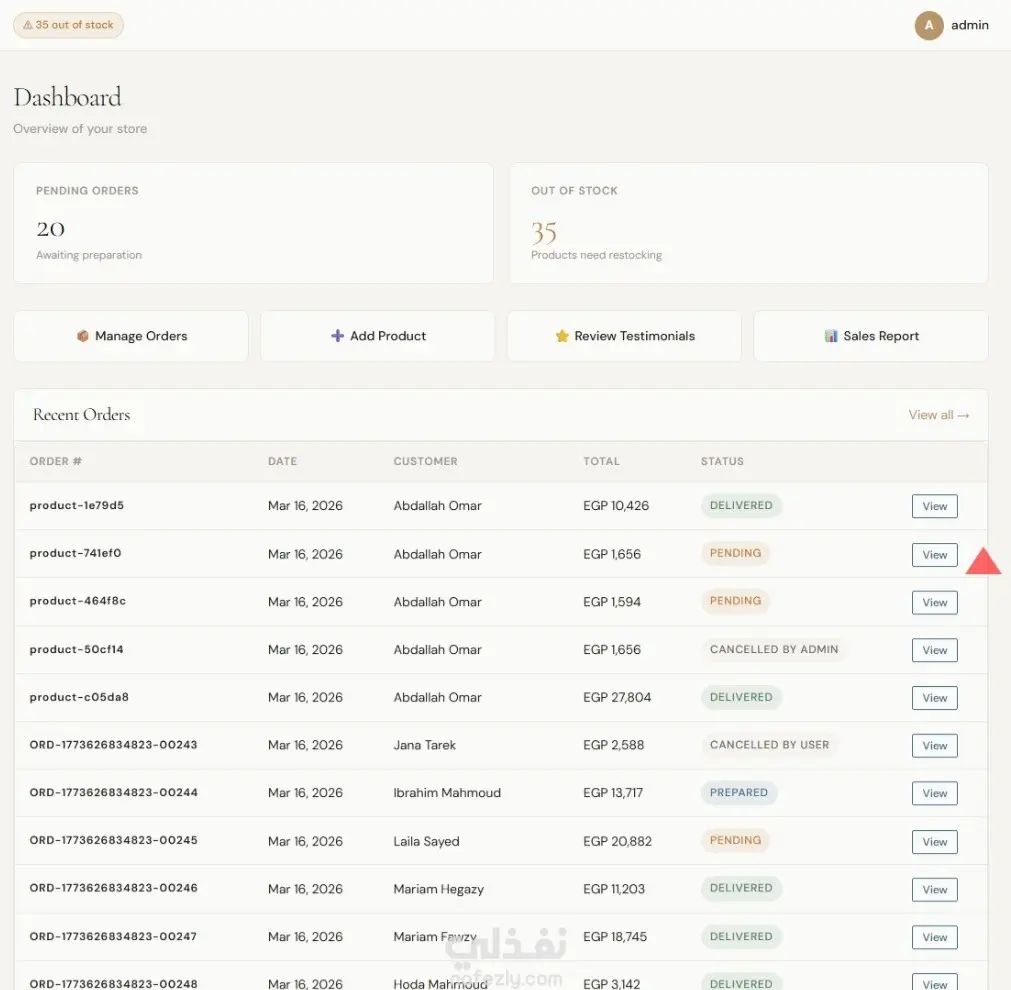Click customer name Jana Tarek
Viewport: 1011px width, 990px height.
coord(424,745)
